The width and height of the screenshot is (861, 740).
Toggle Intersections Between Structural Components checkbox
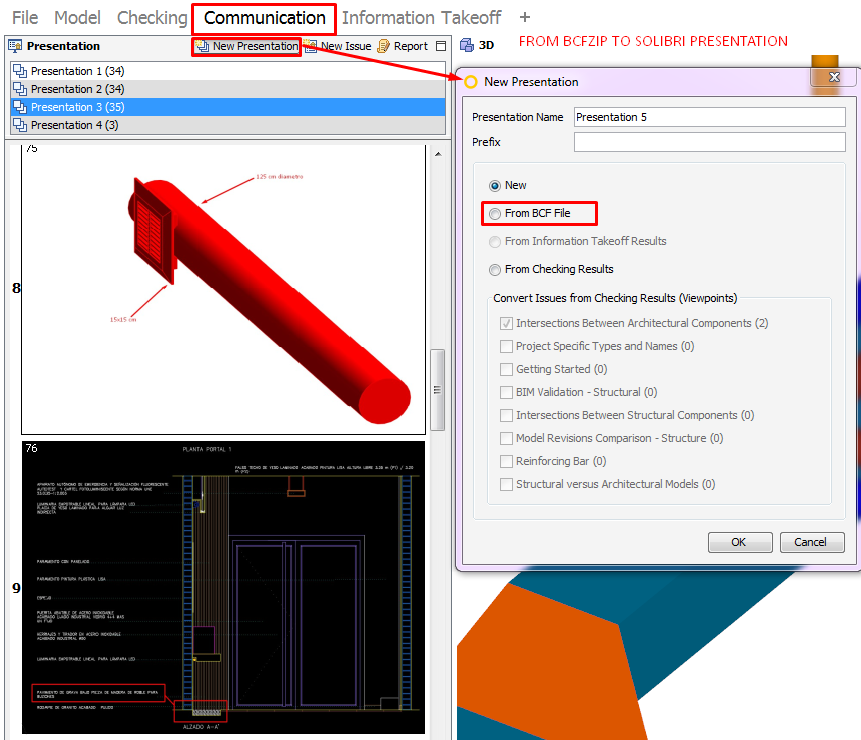coord(506,416)
